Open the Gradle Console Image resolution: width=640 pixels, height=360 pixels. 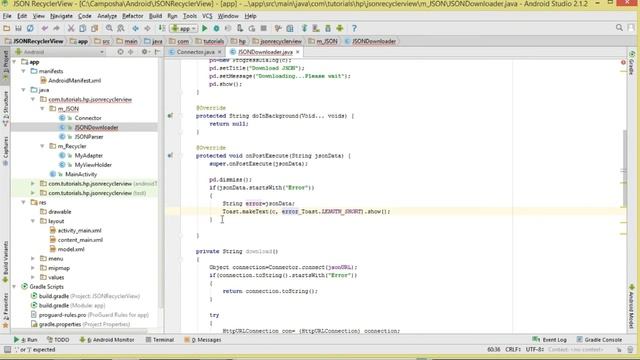point(599,340)
